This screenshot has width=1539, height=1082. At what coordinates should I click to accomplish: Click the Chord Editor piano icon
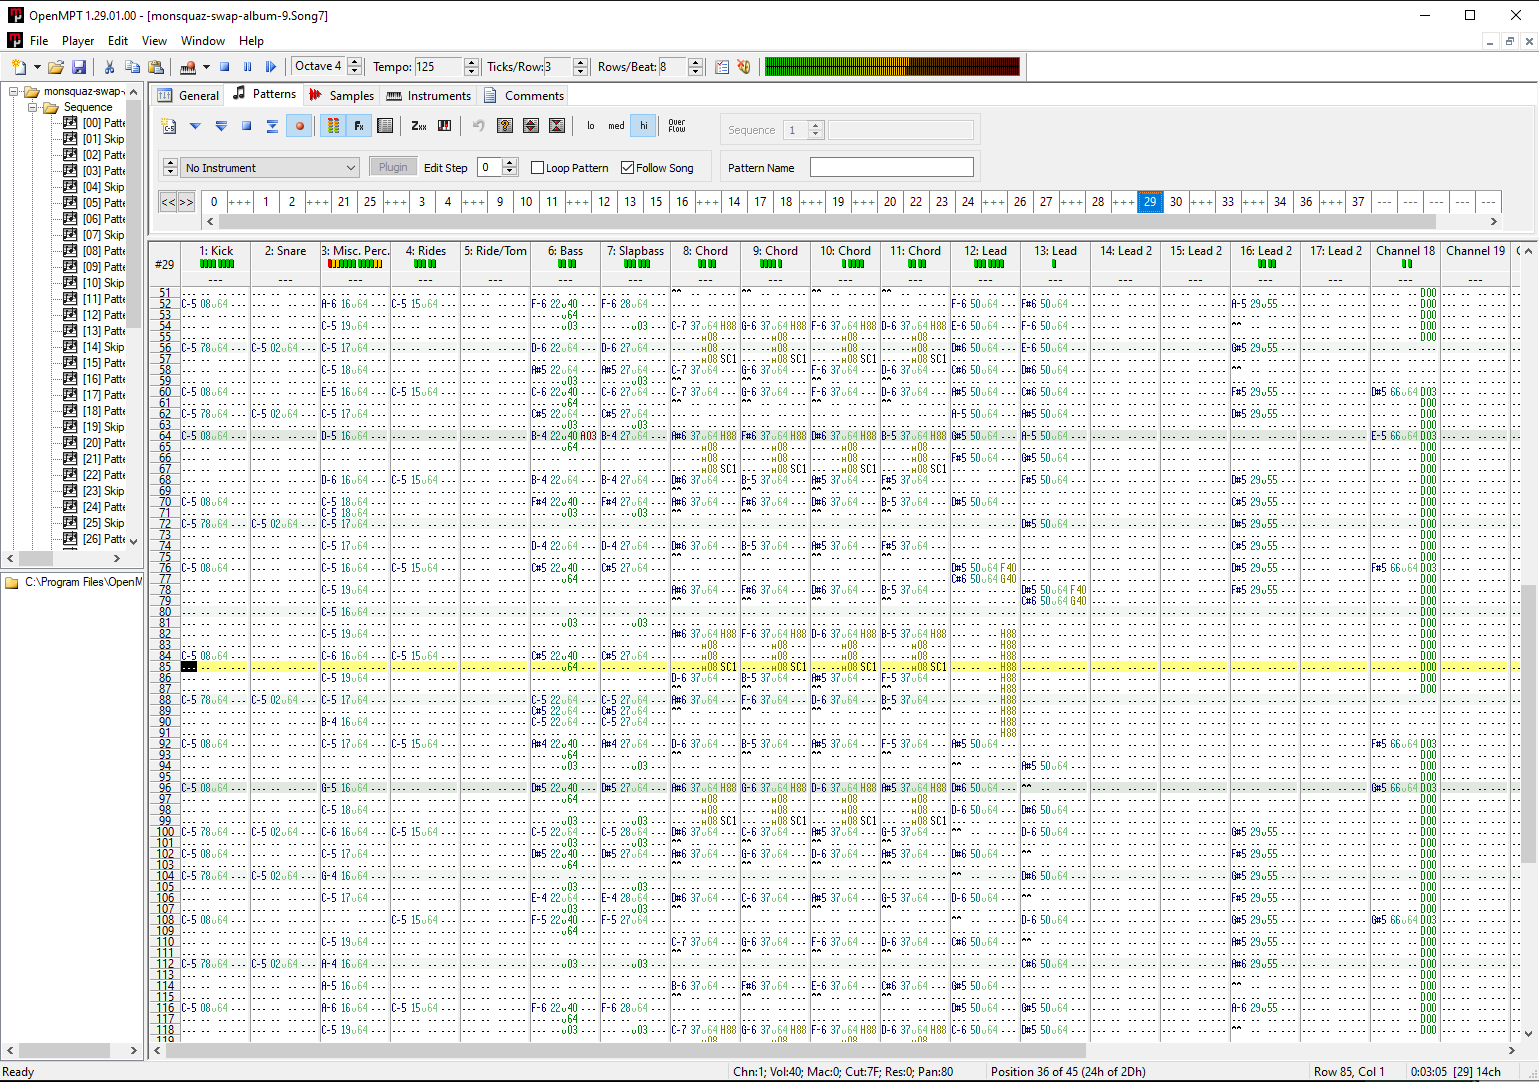445,126
